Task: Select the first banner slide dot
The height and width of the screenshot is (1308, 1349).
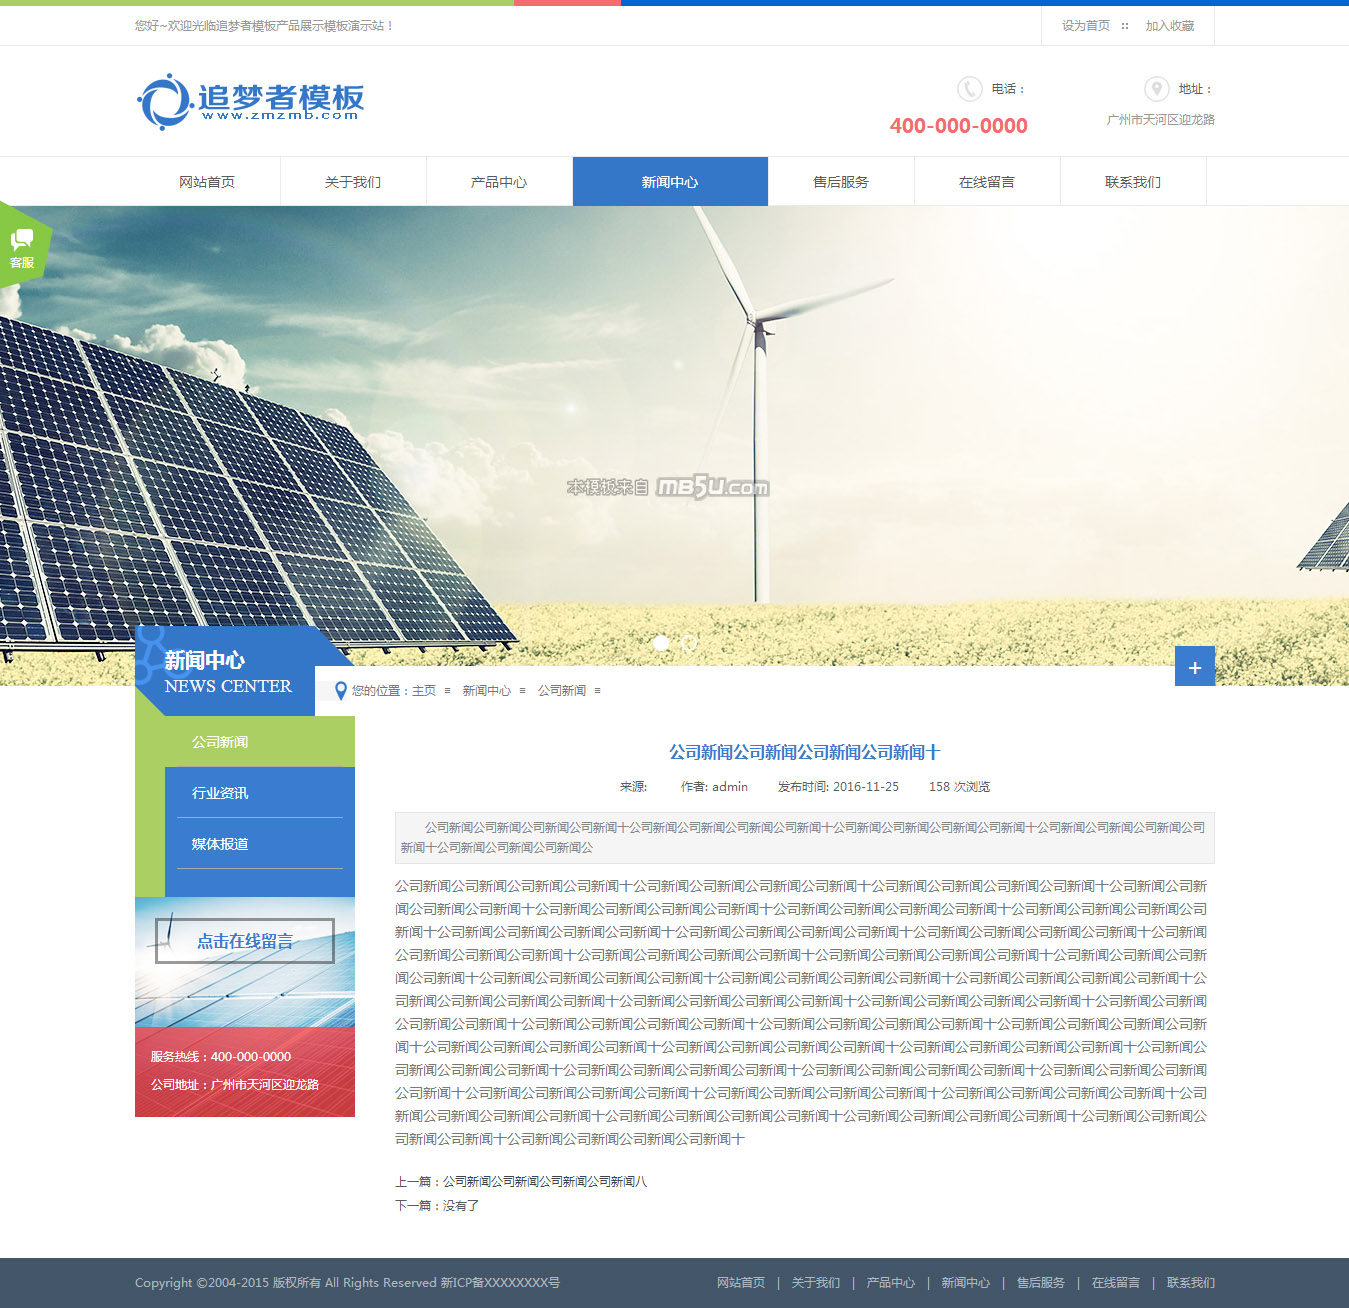Action: (x=661, y=643)
